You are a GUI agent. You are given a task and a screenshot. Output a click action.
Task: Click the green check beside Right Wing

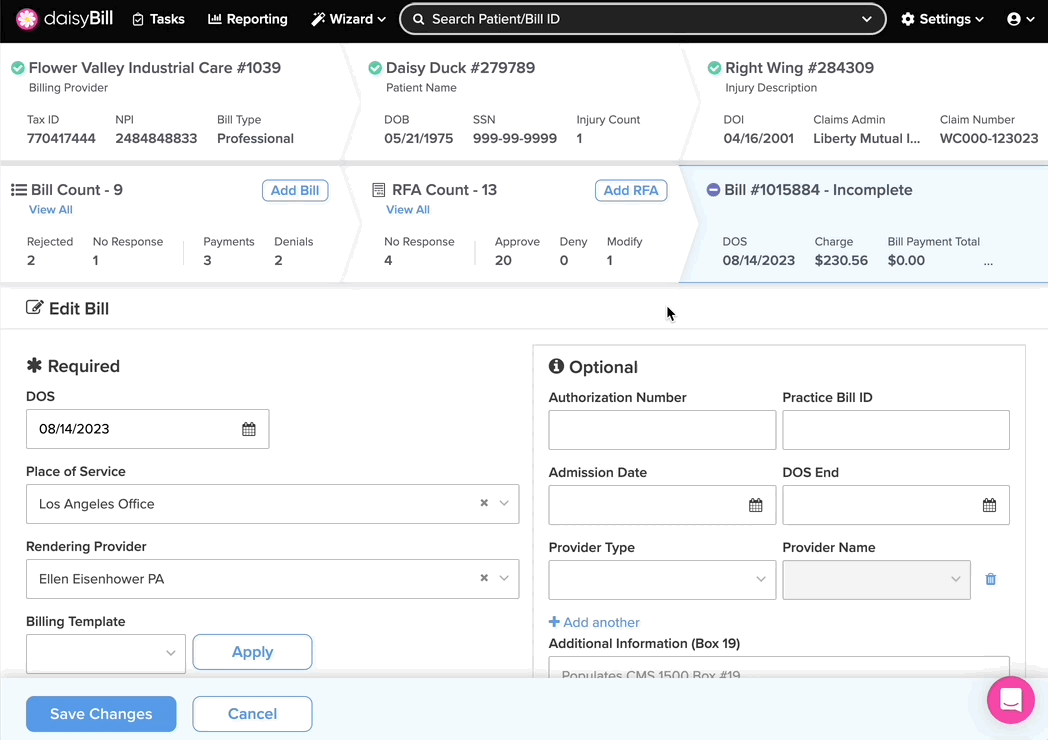(x=714, y=68)
